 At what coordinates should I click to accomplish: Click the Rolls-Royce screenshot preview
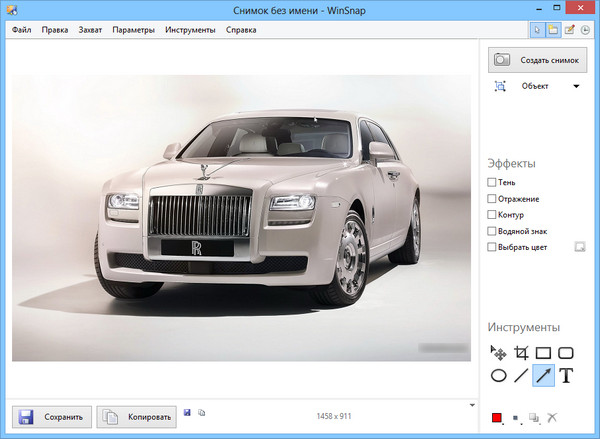pyautogui.click(x=242, y=217)
